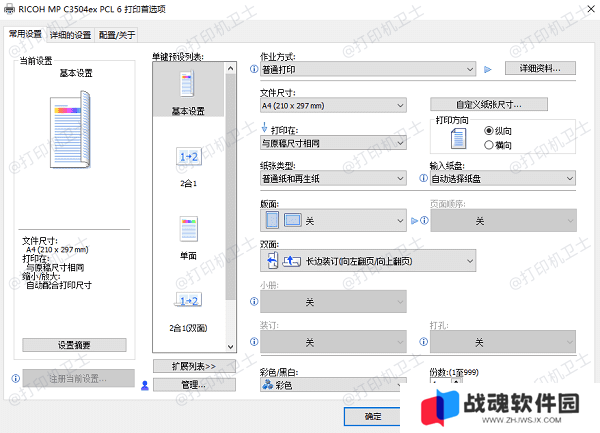Image resolution: width=600 pixels, height=433 pixels.
Task: Click the color icon in 彩色/黑白
Action: [x=267, y=385]
